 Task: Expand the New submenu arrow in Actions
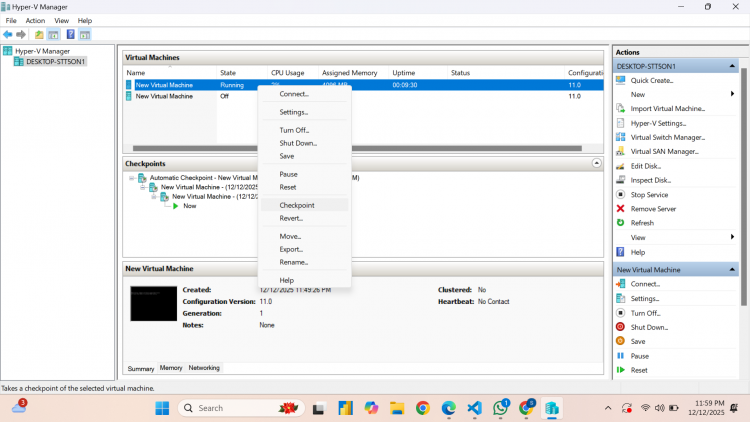732,94
